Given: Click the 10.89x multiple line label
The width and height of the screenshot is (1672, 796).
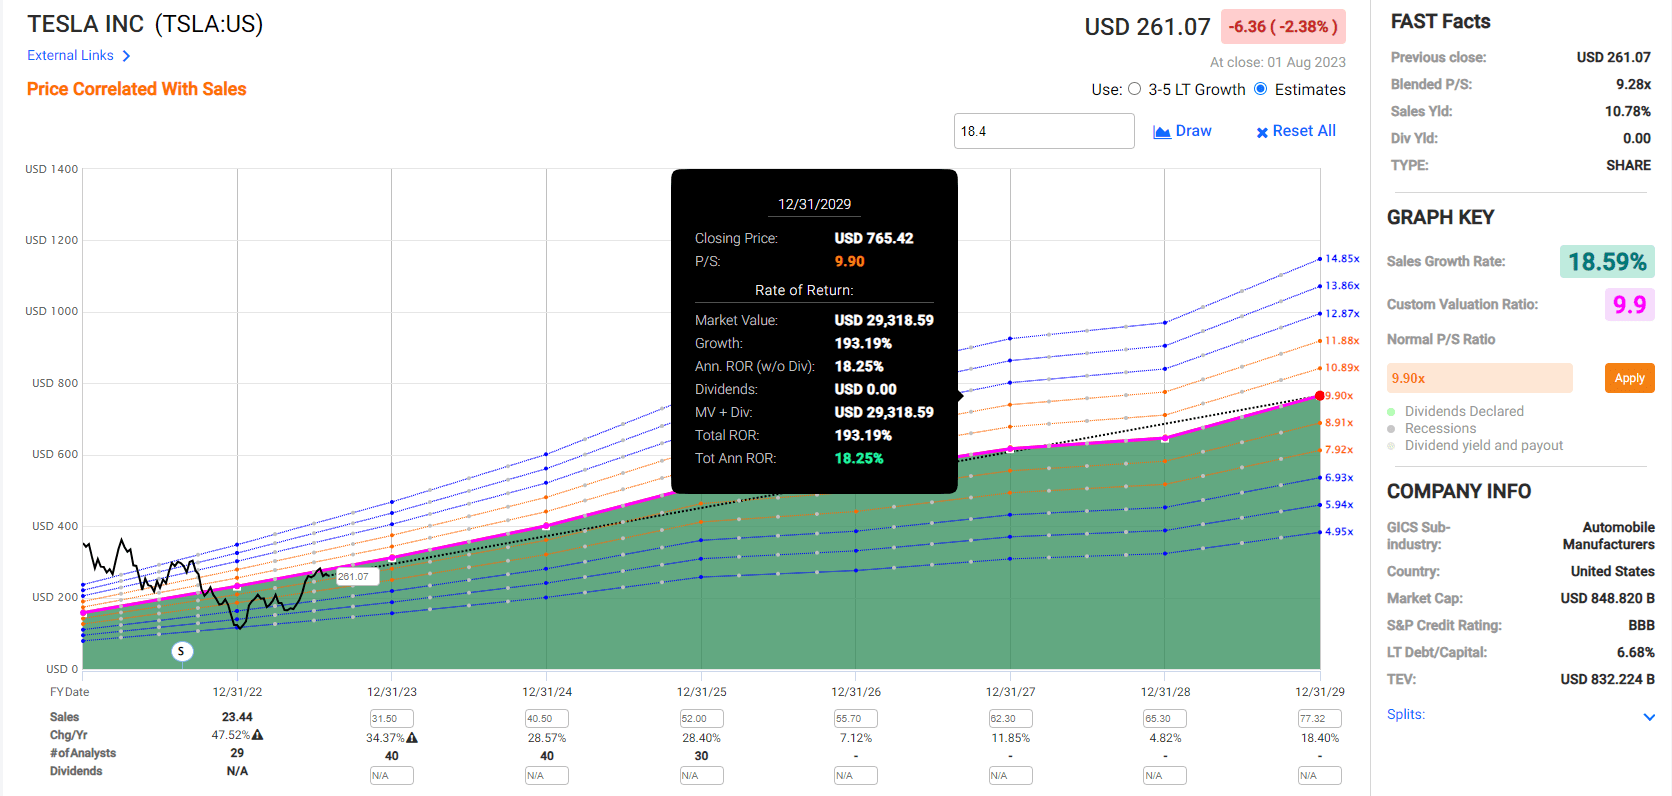Looking at the screenshot, I should (1342, 368).
